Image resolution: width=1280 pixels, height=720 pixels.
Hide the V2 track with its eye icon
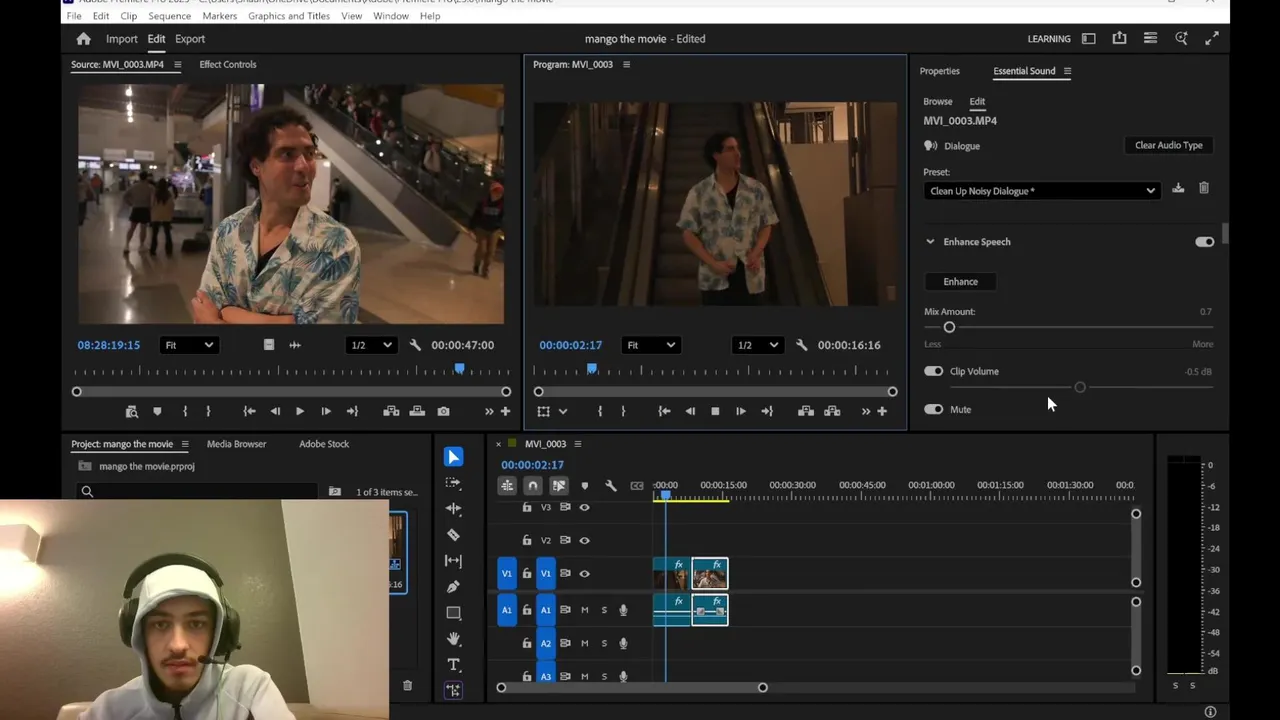[x=585, y=541]
